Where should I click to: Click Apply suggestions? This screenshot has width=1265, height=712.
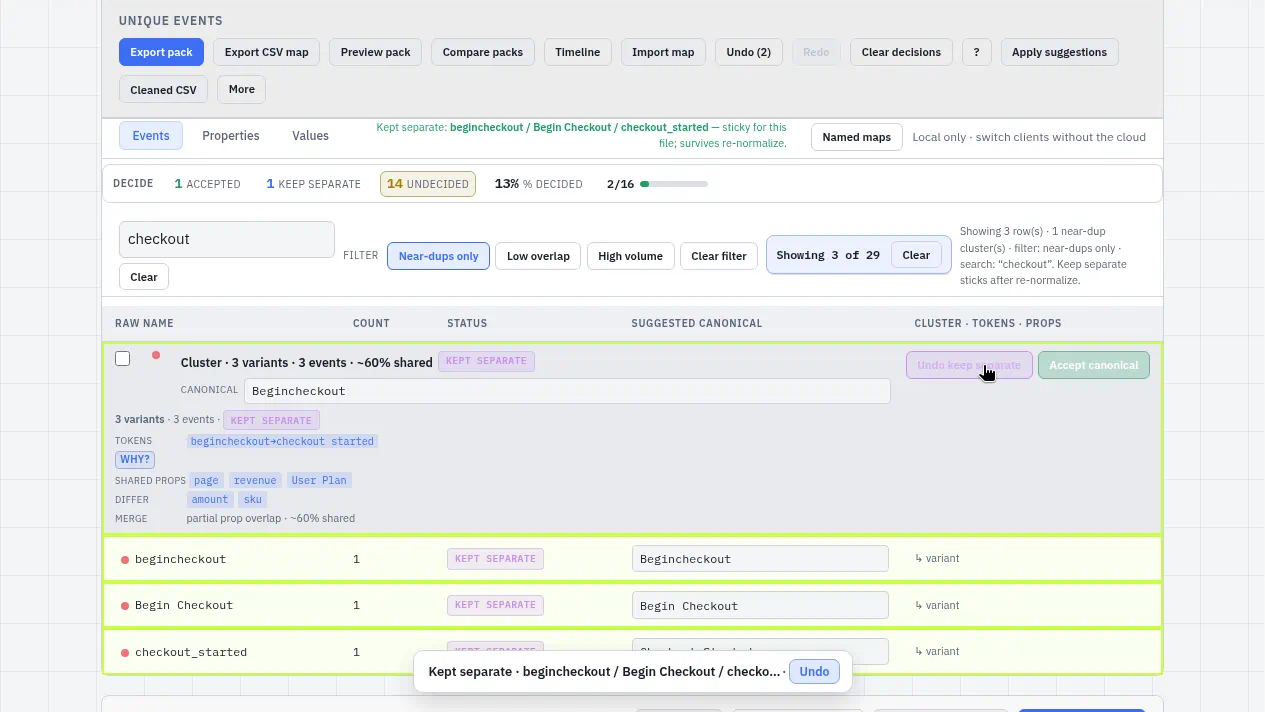[x=1059, y=52]
